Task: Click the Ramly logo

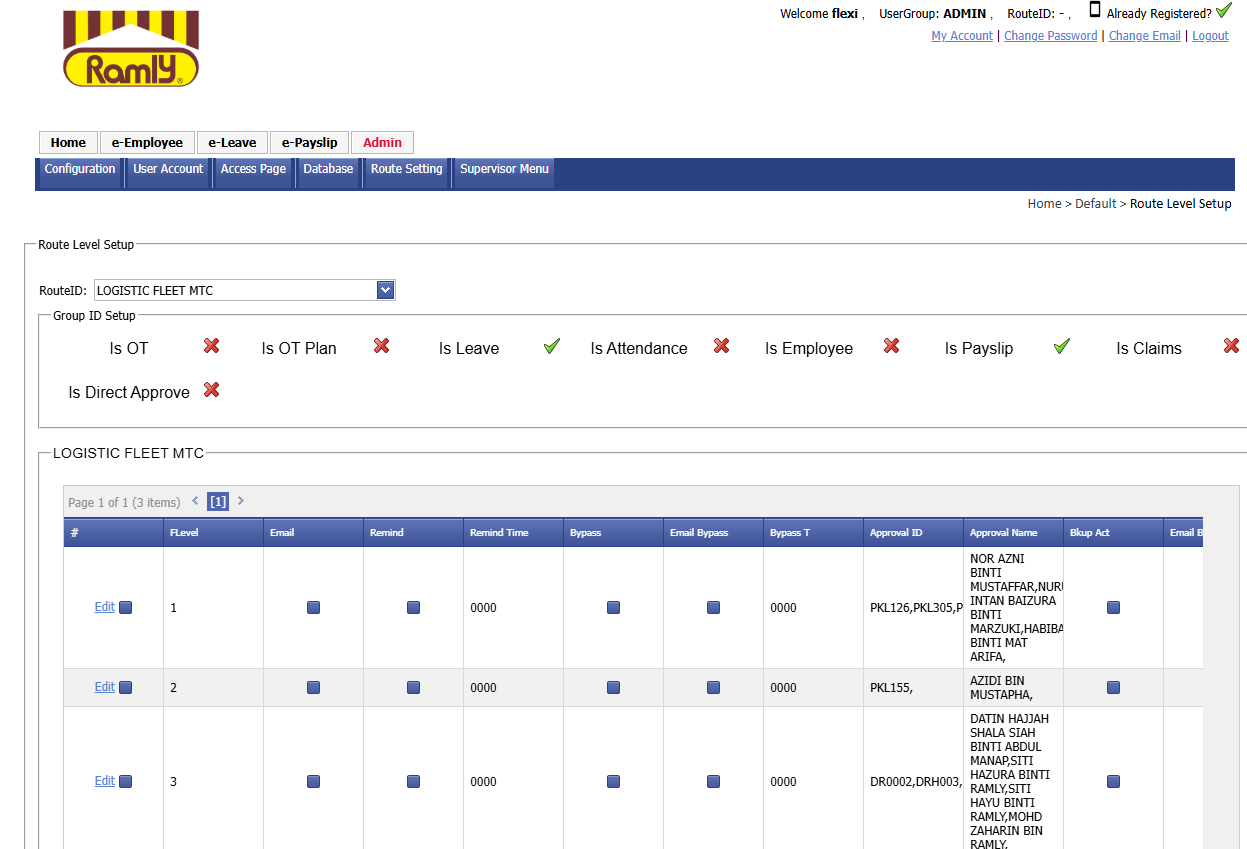Action: 131,49
